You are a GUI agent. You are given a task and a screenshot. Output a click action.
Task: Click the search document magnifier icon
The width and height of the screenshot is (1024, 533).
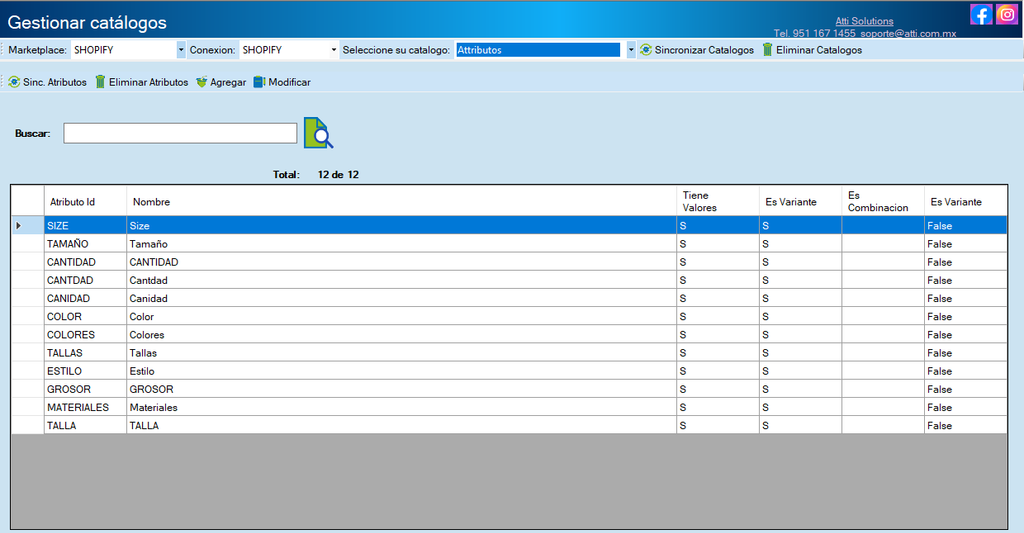pos(319,133)
